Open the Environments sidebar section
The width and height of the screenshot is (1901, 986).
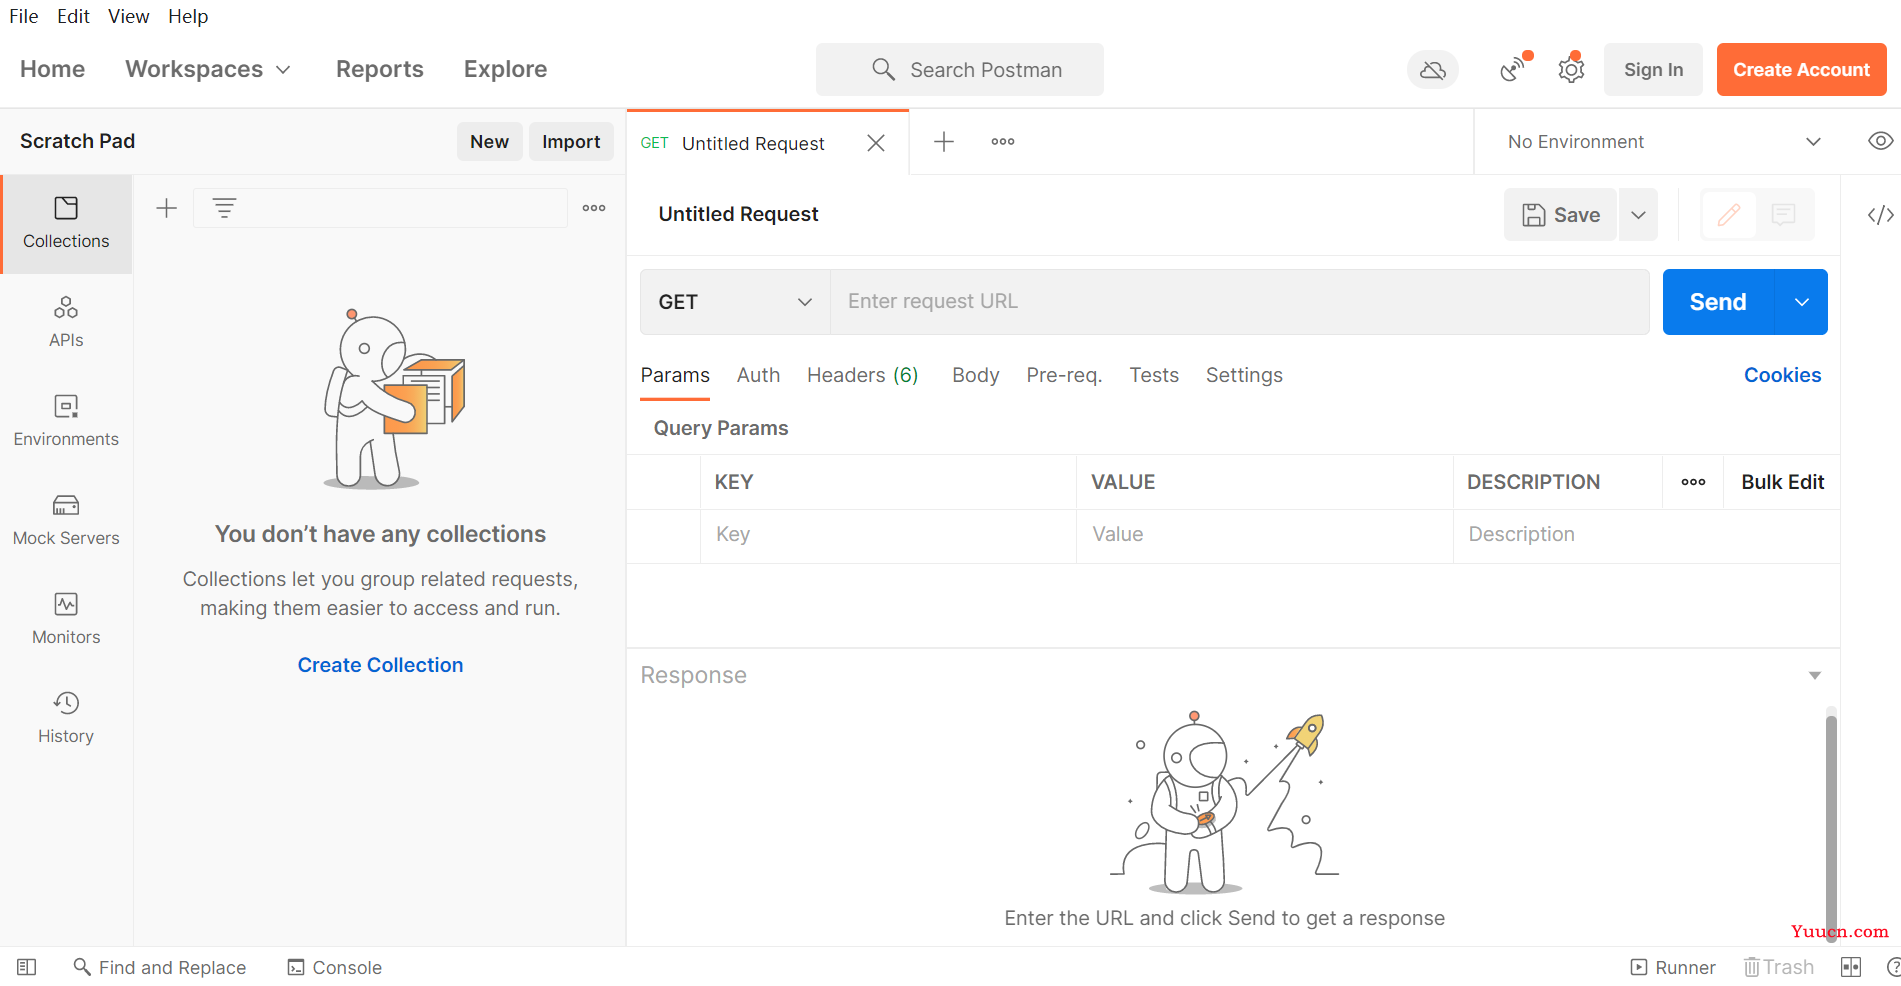click(66, 421)
